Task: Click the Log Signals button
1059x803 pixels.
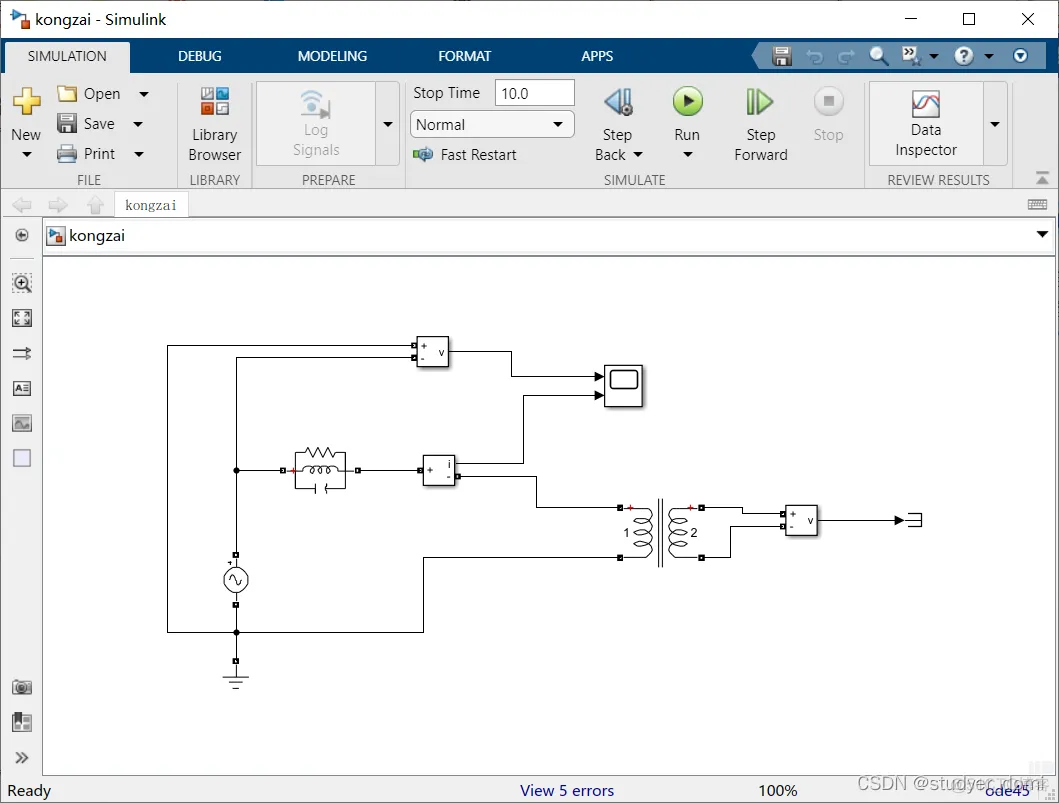Action: (315, 124)
